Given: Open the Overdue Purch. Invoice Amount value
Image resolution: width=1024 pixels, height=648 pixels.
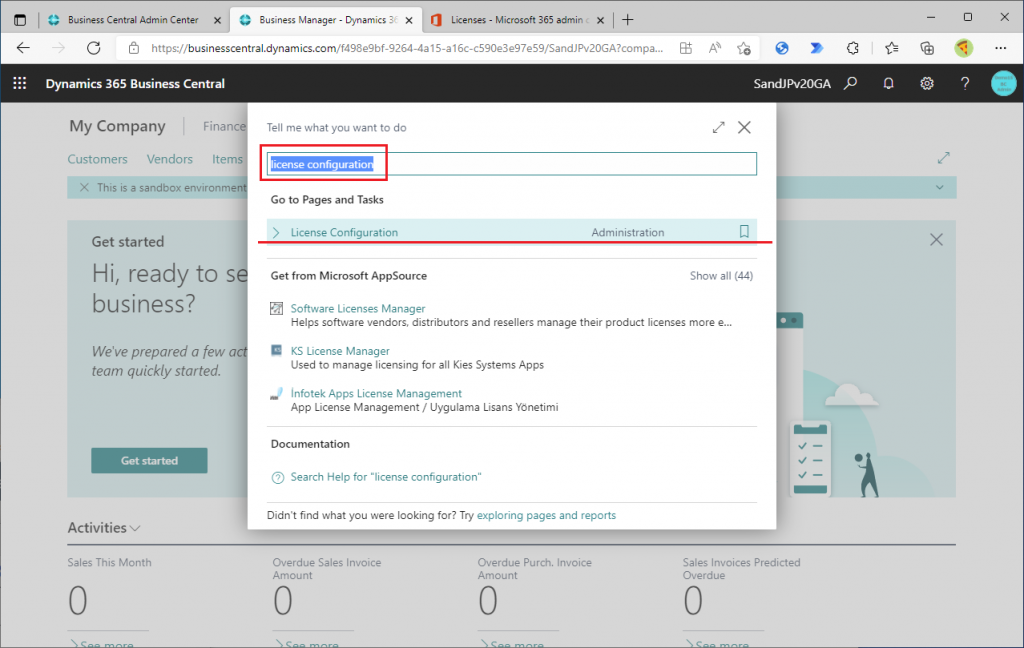Looking at the screenshot, I should coord(488,600).
